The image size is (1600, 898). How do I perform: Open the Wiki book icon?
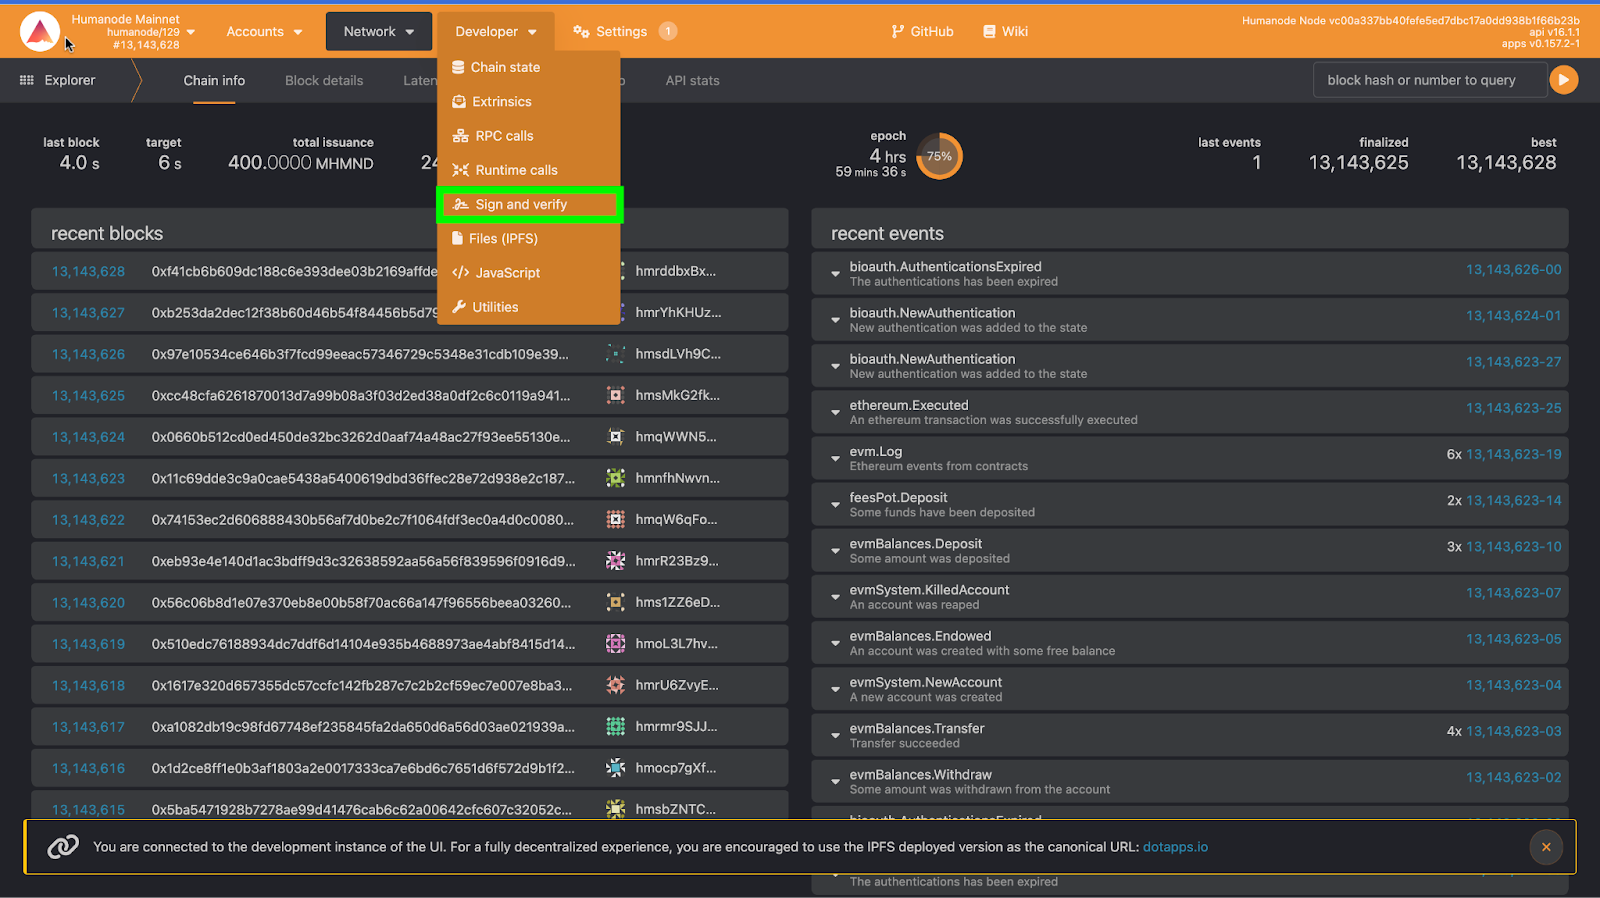pos(989,32)
